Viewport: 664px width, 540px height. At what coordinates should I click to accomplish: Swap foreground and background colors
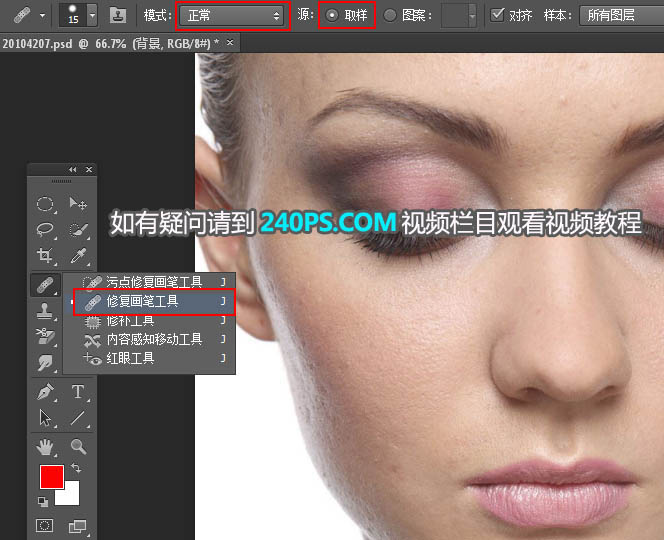[76, 468]
